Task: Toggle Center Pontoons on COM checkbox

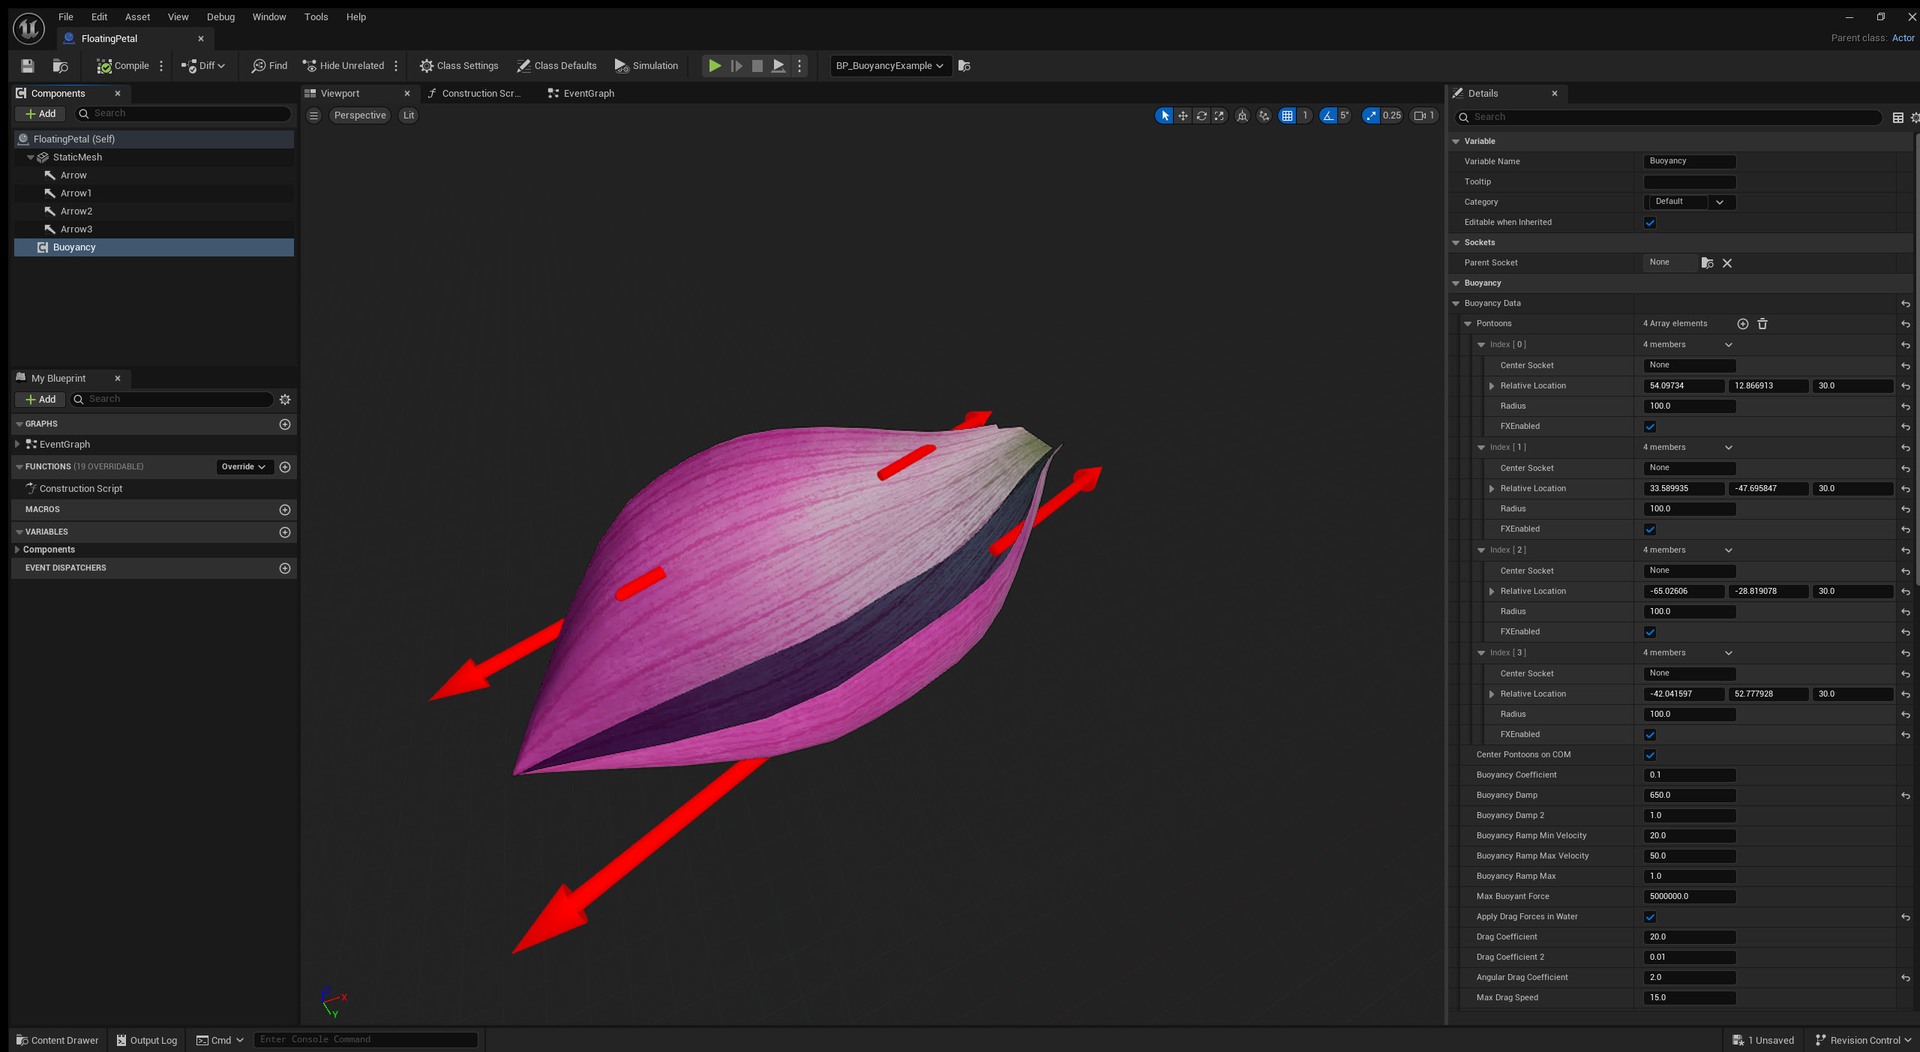Action: click(1650, 755)
